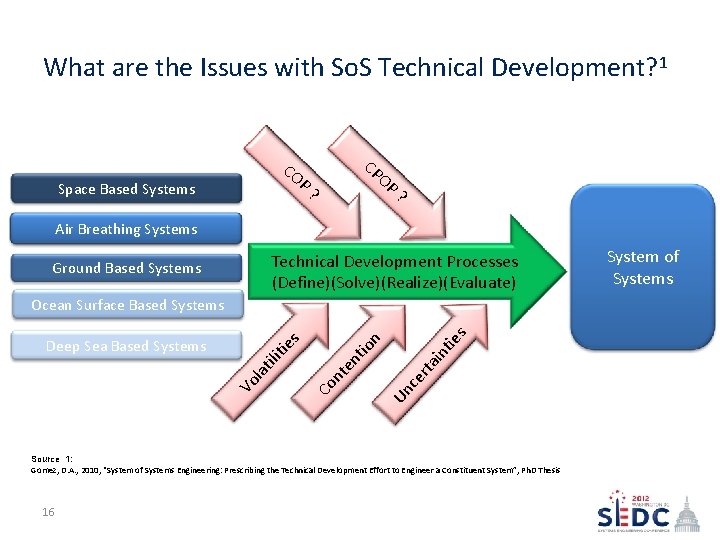Click the System of Systems blue box

click(x=643, y=267)
